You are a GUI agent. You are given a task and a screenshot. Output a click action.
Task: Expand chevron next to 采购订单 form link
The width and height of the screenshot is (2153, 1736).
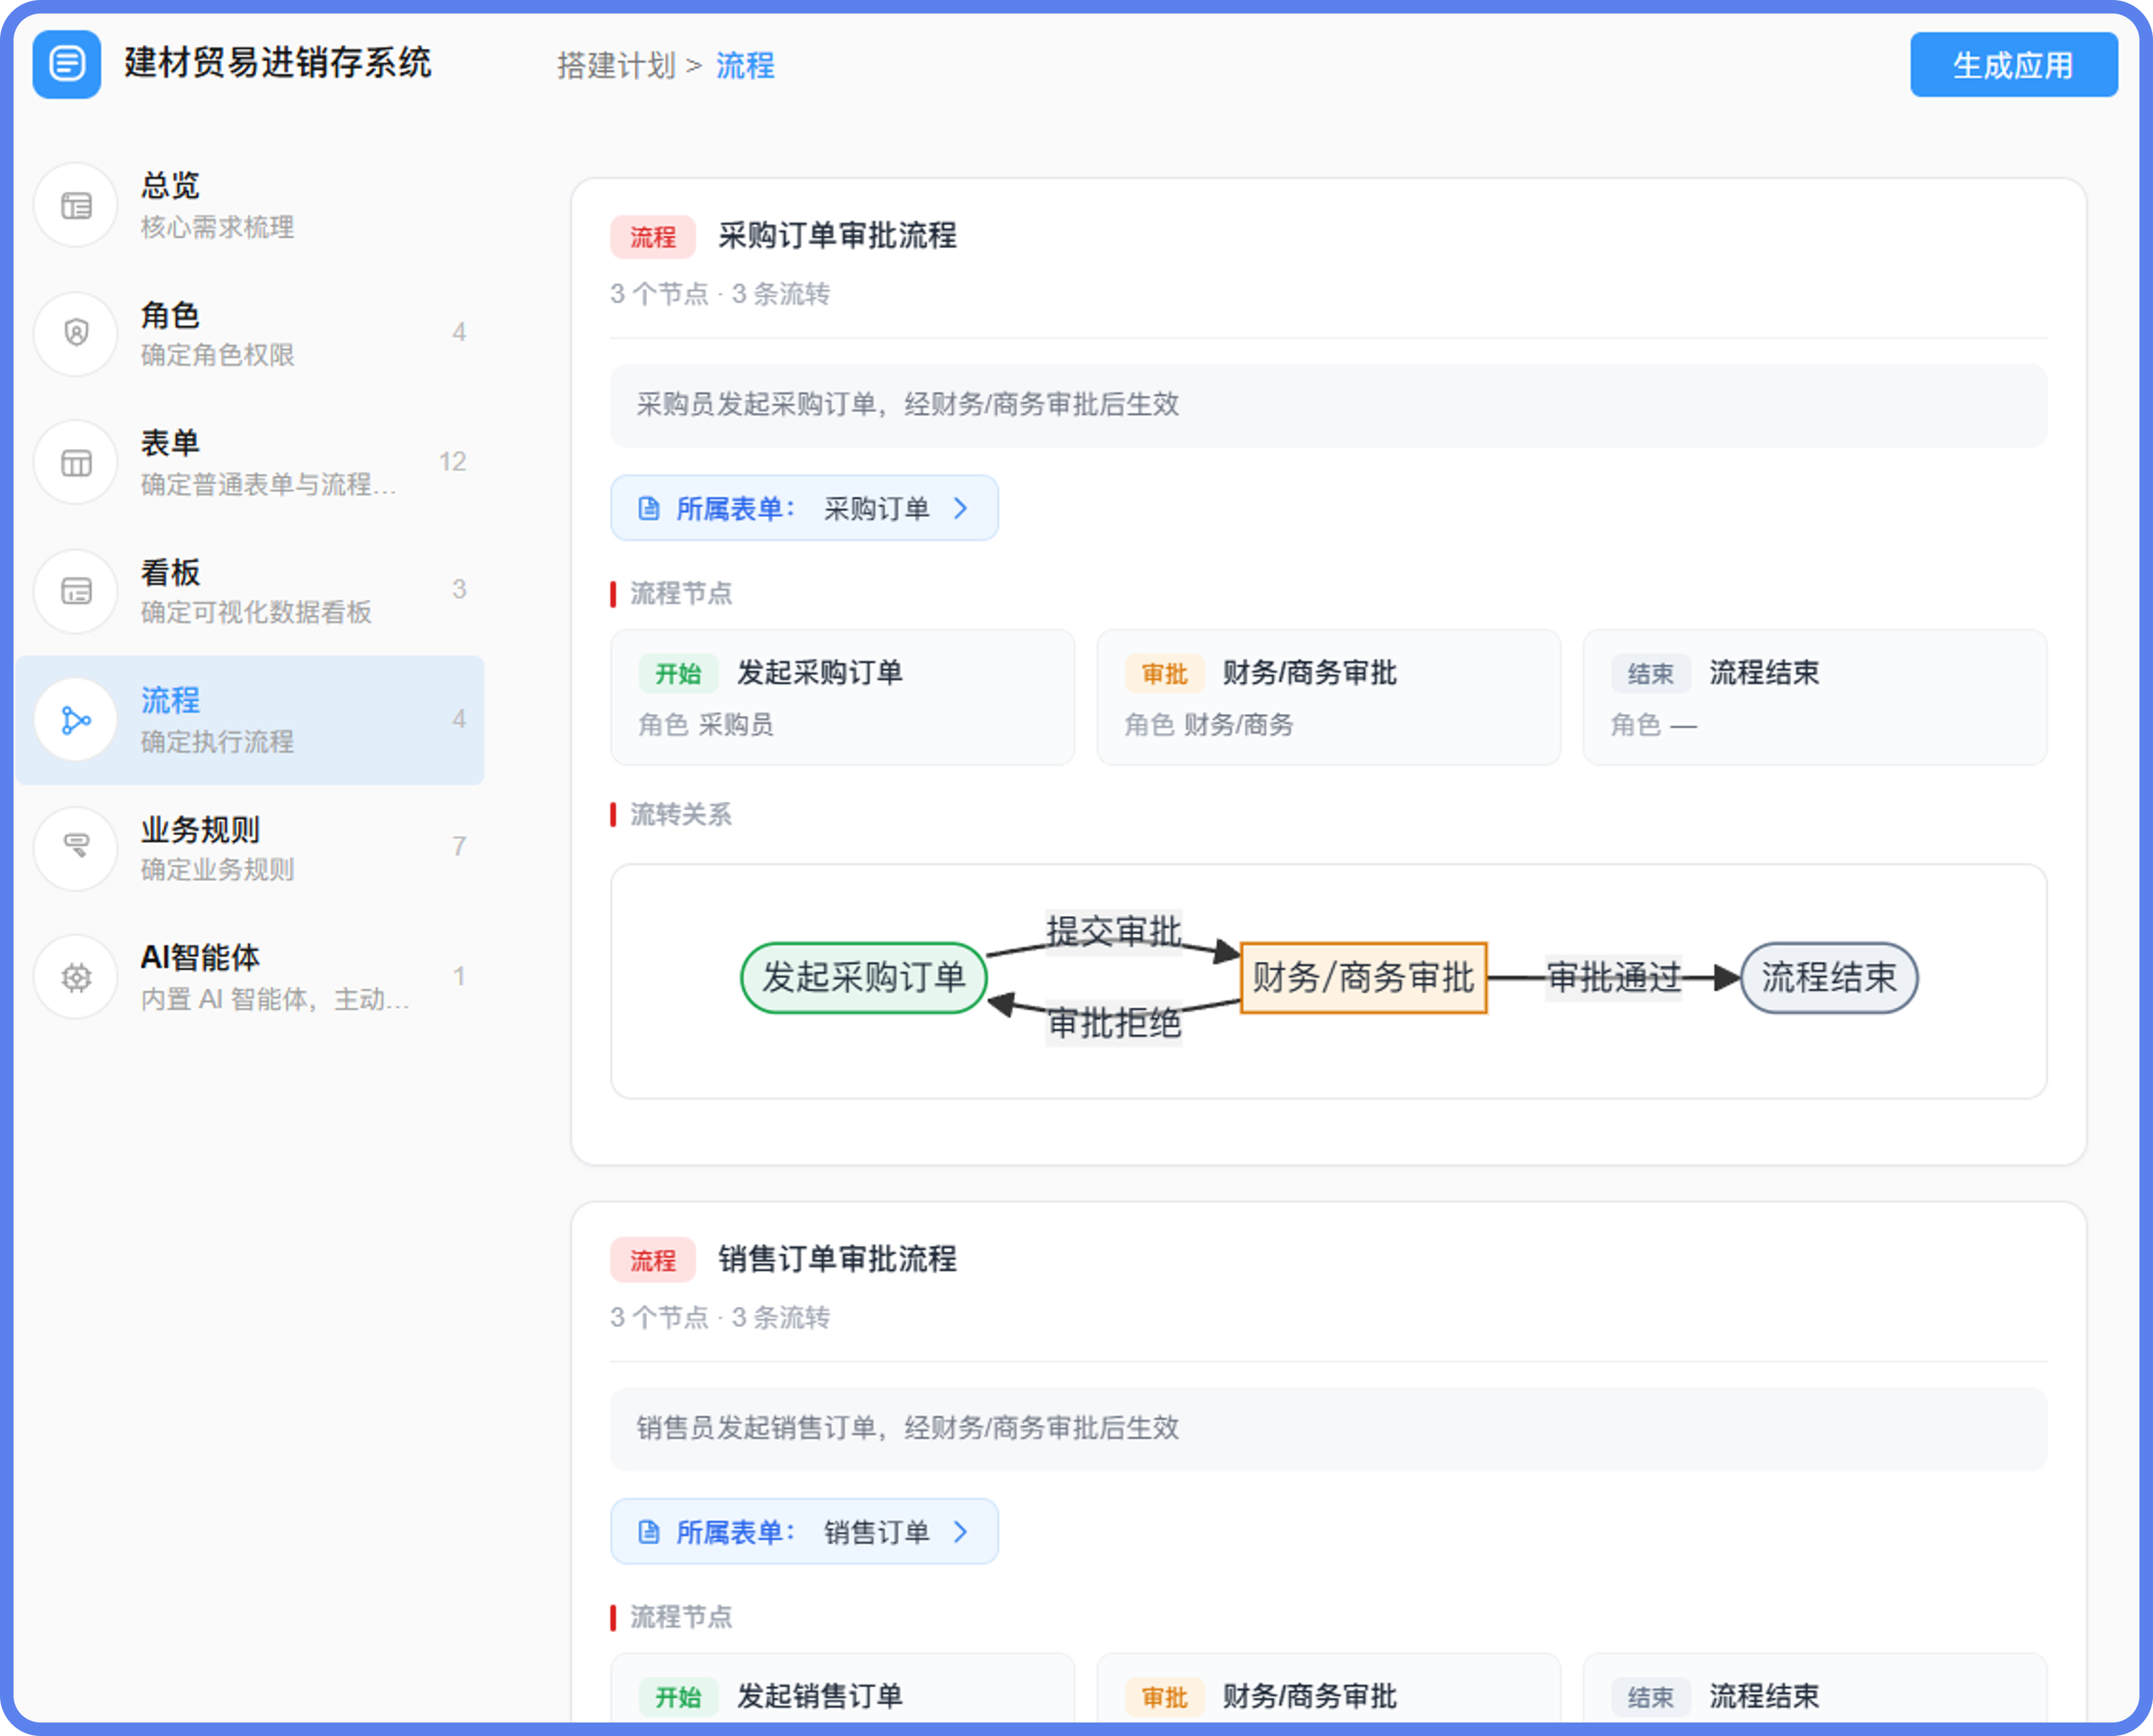click(x=961, y=508)
